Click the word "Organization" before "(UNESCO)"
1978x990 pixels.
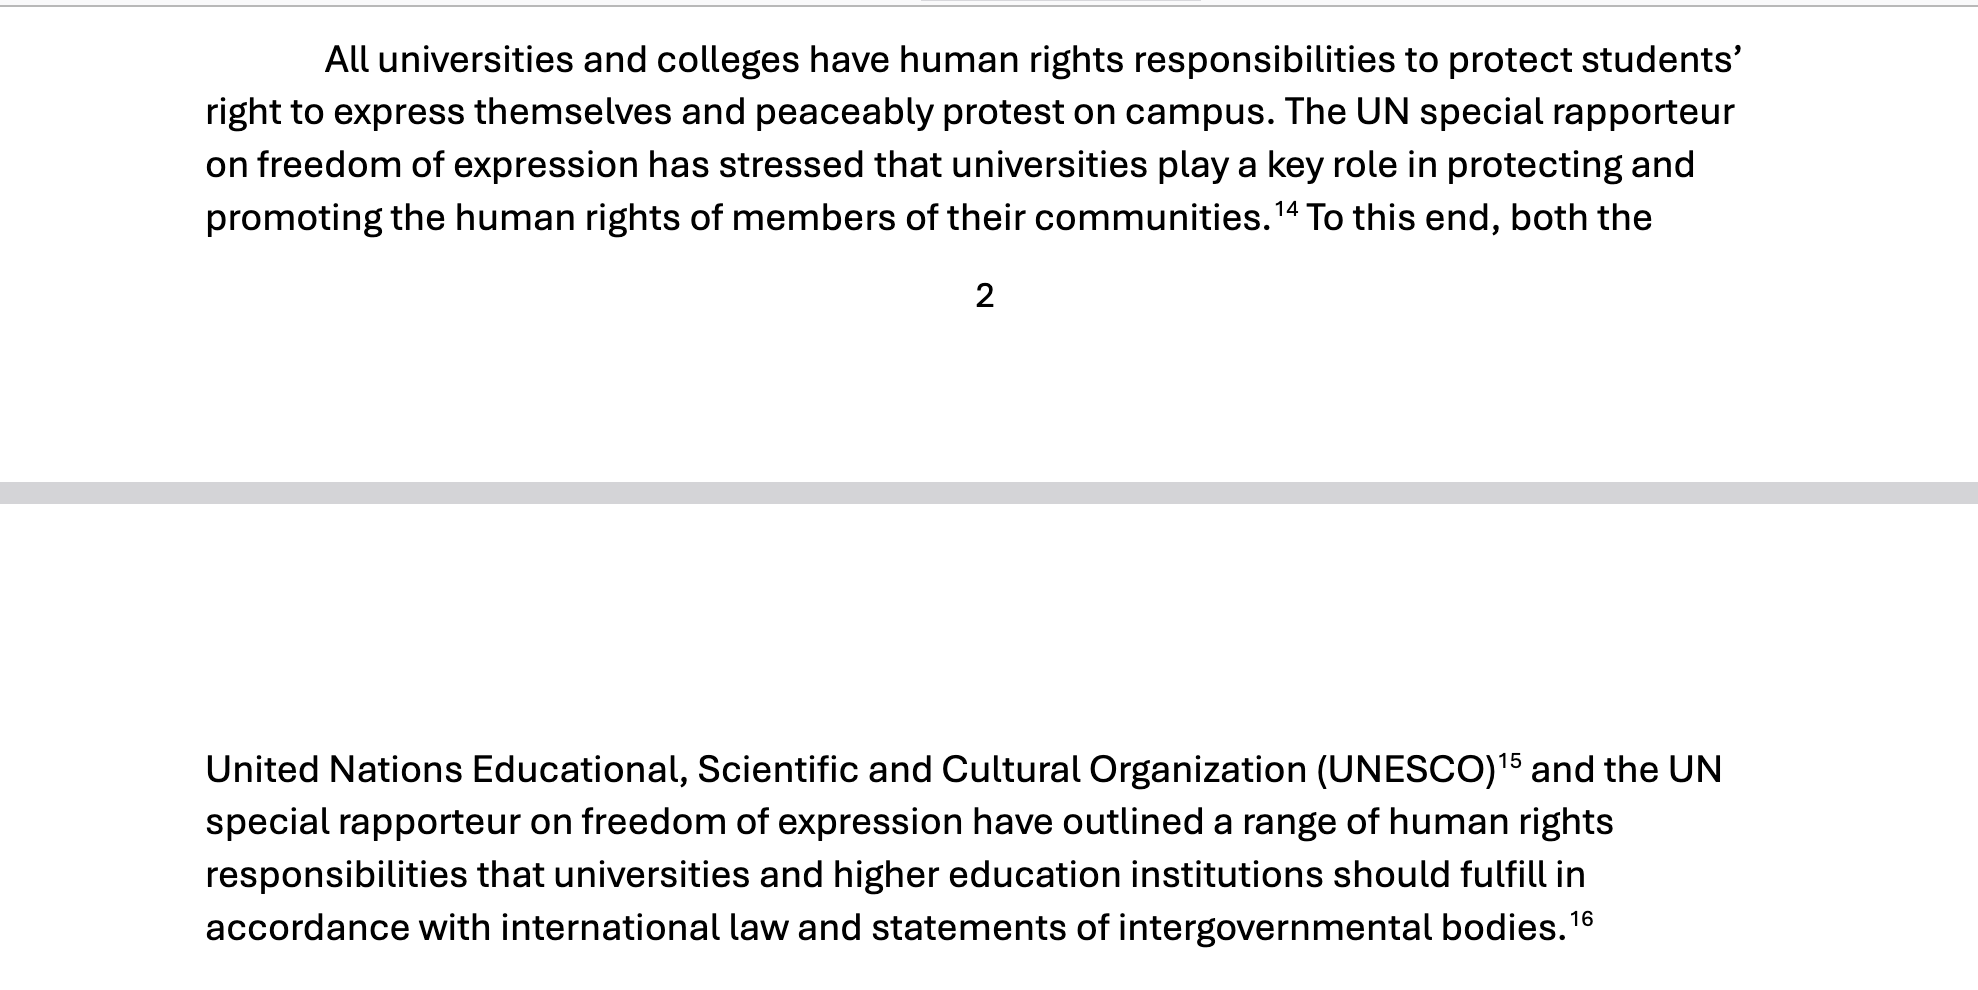click(x=1197, y=770)
